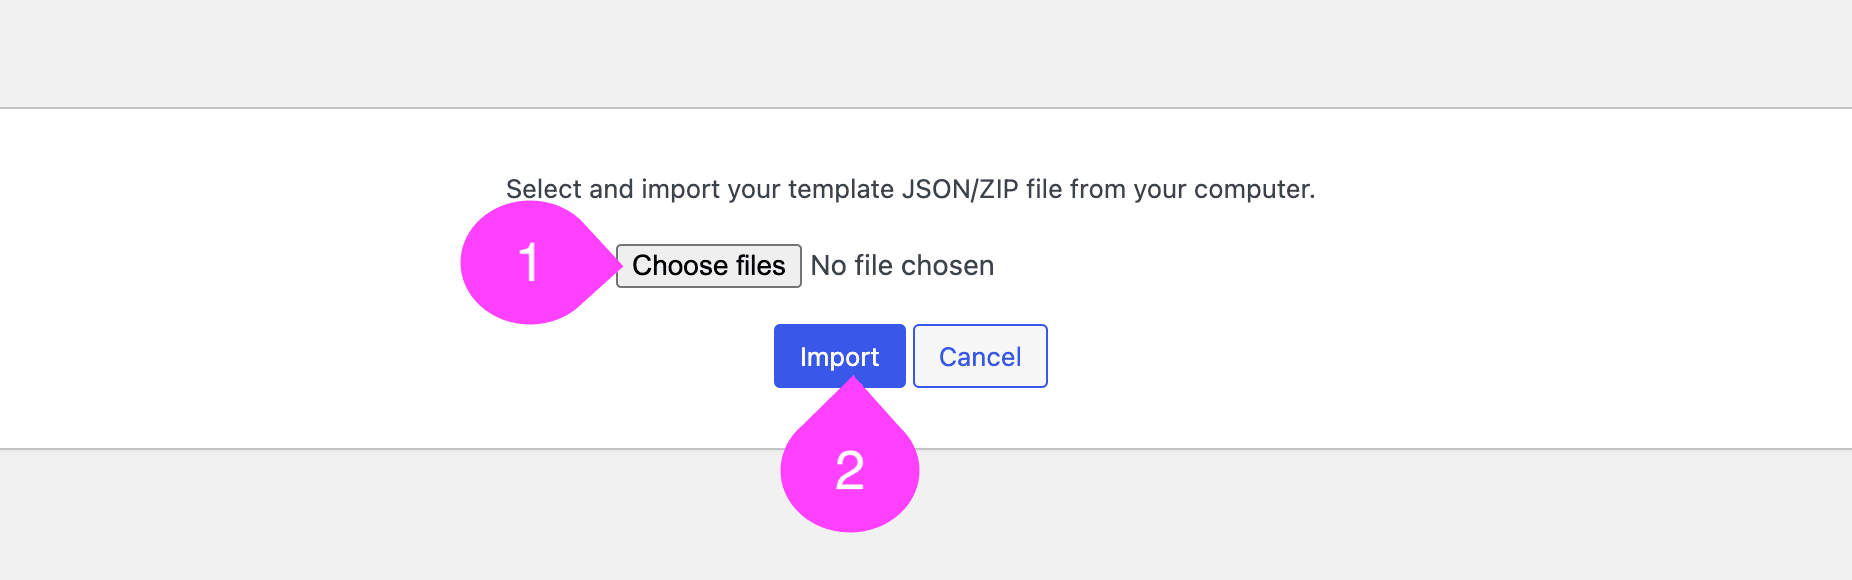Click the "No file chosen" label
Screen dimensions: 1852x580
[x=902, y=266]
